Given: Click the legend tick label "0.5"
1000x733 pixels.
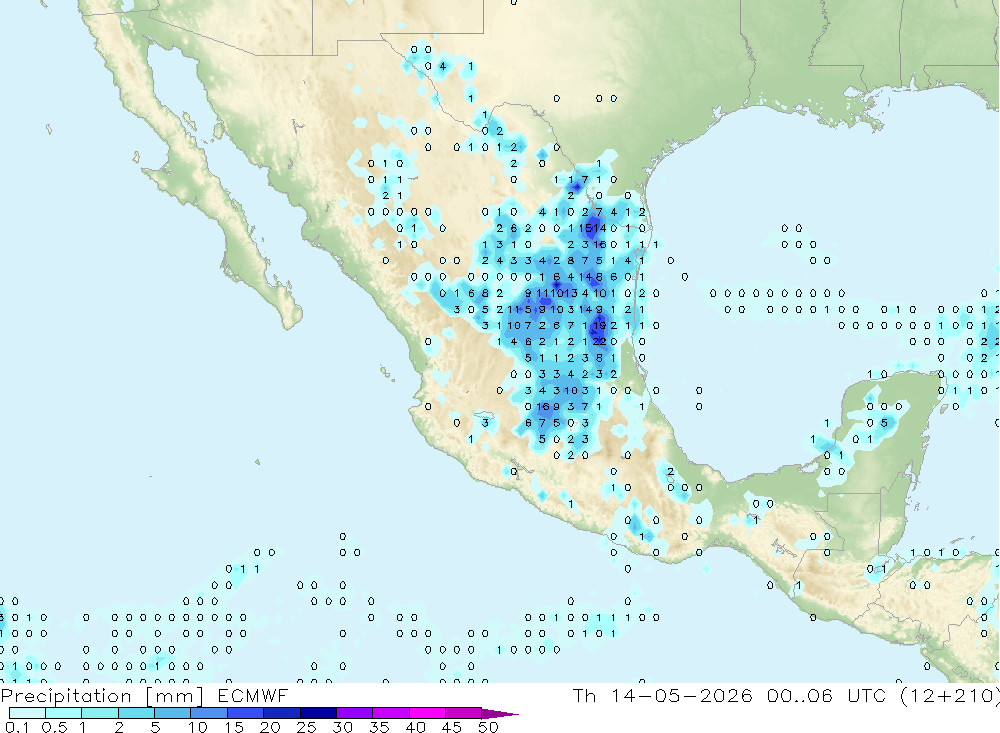Looking at the screenshot, I should point(54,727).
